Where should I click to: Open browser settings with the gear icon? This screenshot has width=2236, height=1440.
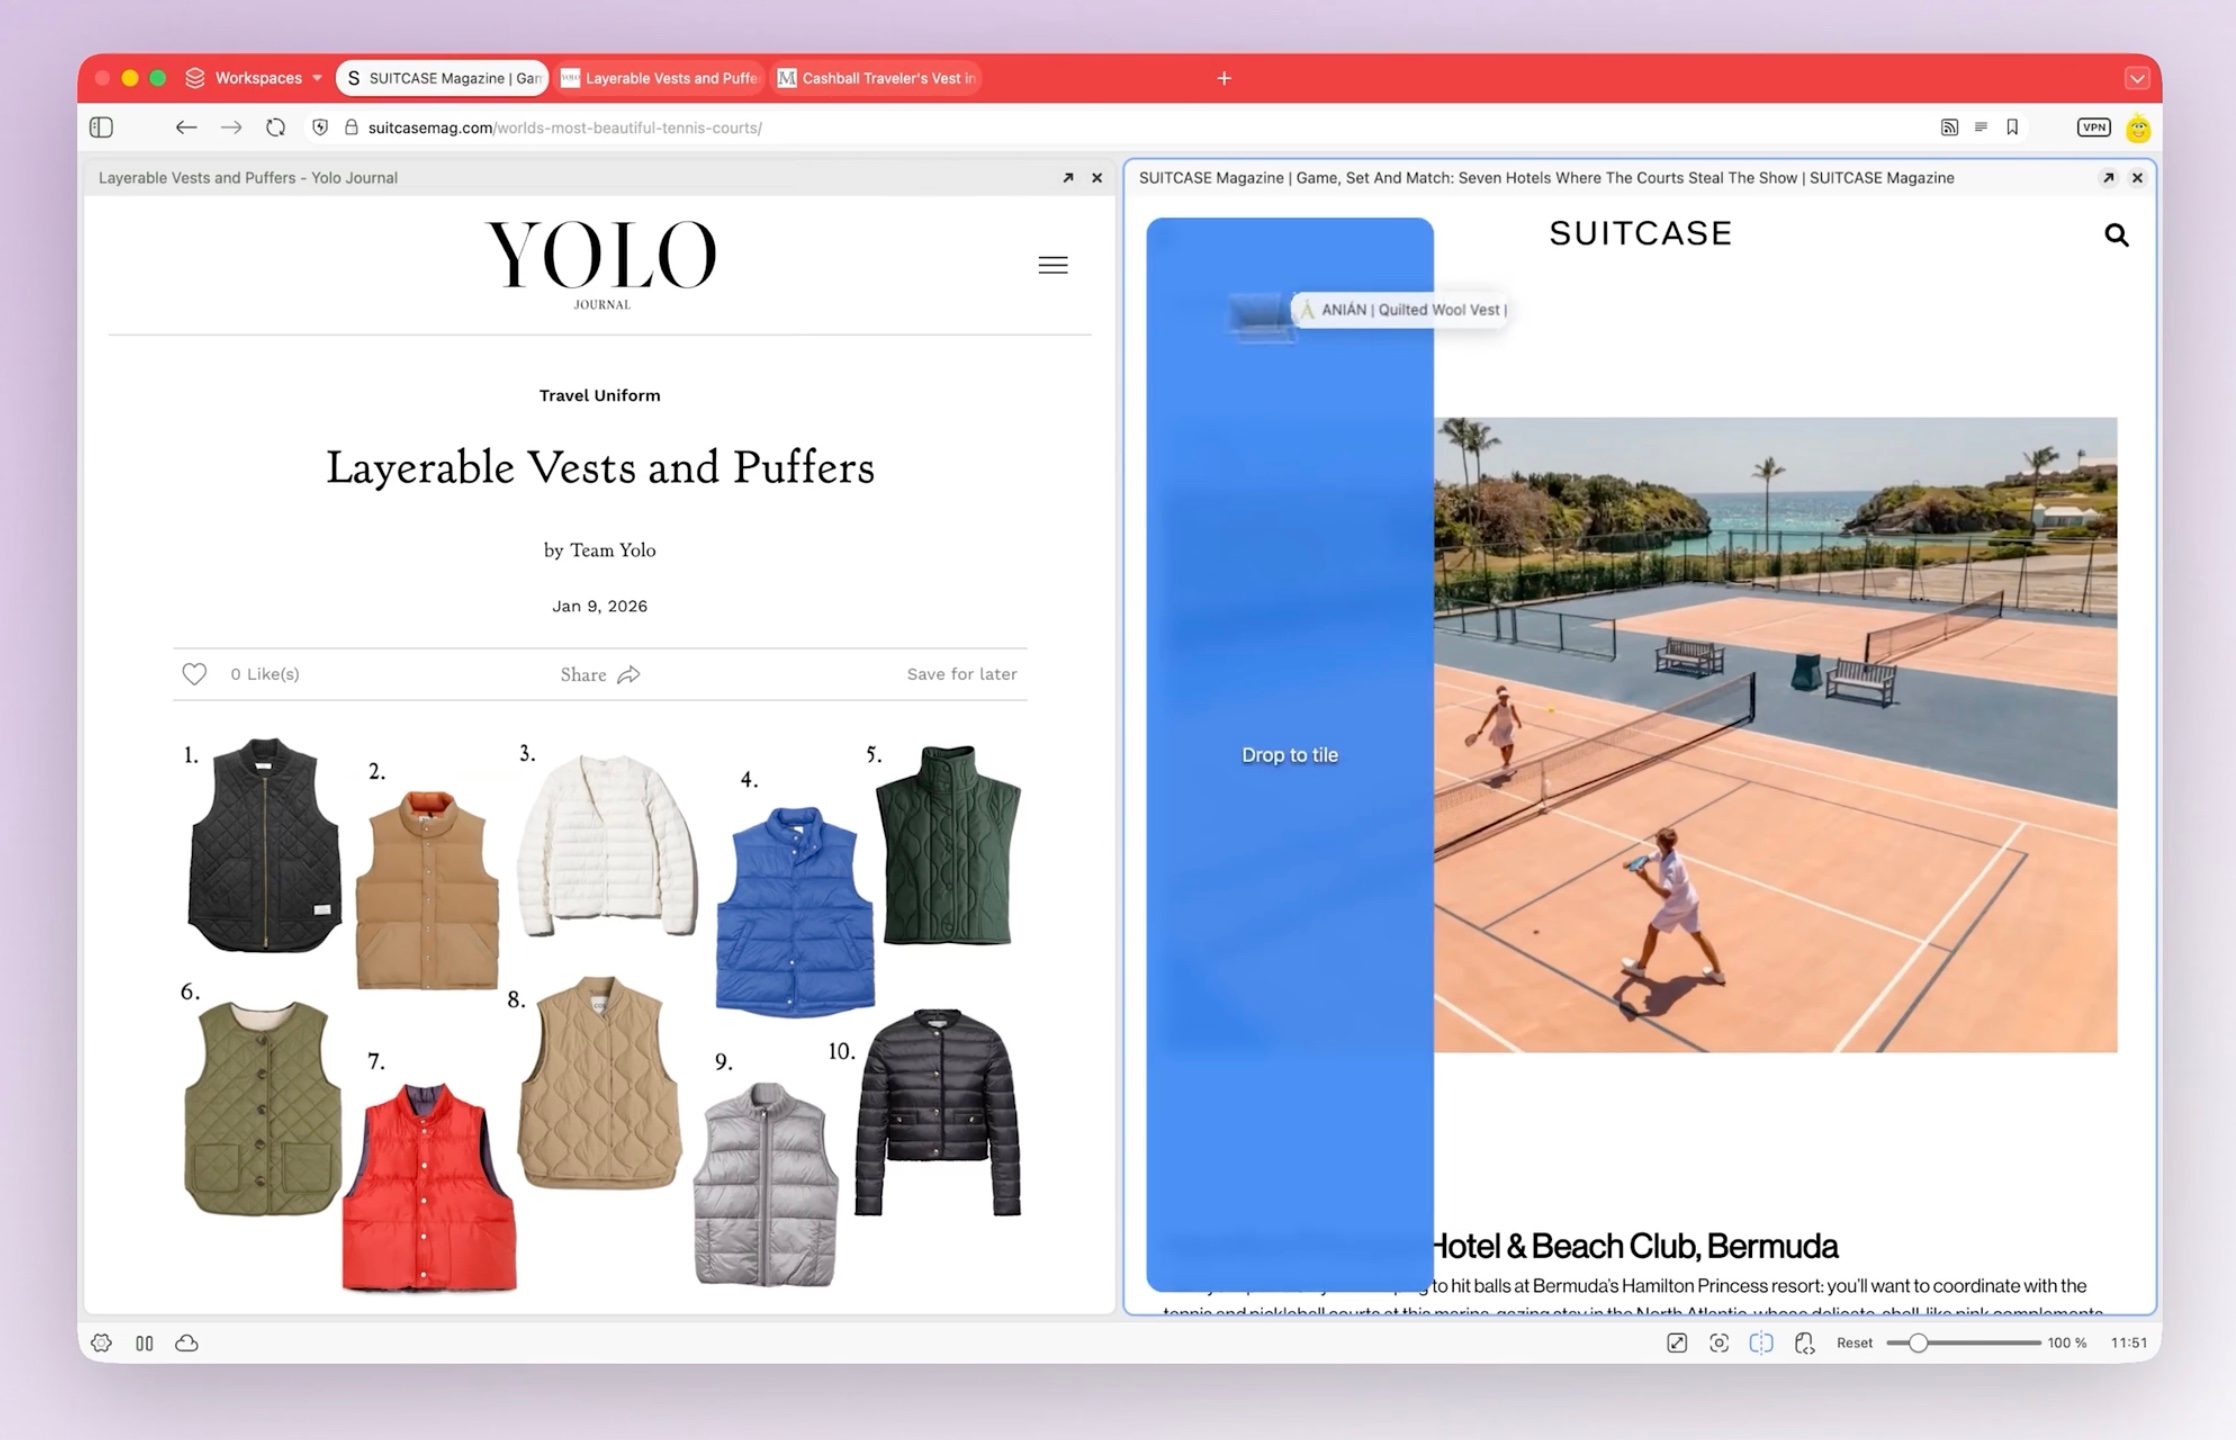pyautogui.click(x=102, y=1343)
